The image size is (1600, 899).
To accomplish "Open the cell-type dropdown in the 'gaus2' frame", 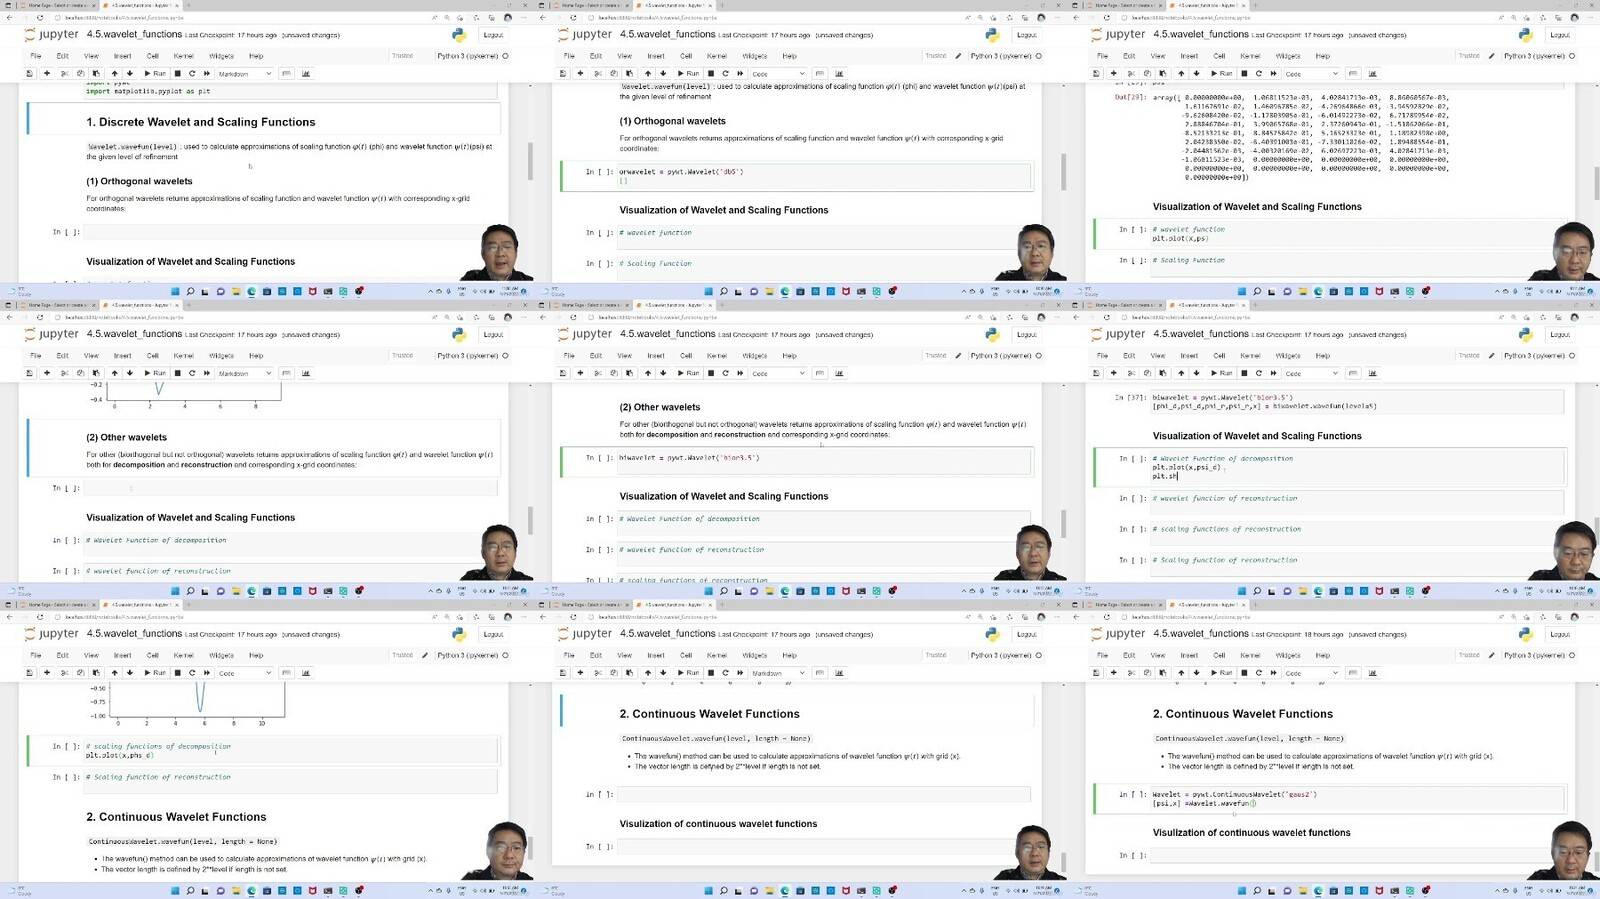I will [1310, 673].
